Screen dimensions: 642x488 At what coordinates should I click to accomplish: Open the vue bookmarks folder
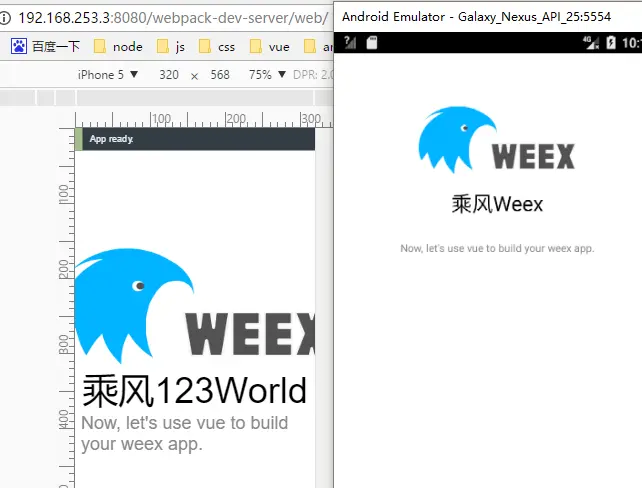point(269,46)
